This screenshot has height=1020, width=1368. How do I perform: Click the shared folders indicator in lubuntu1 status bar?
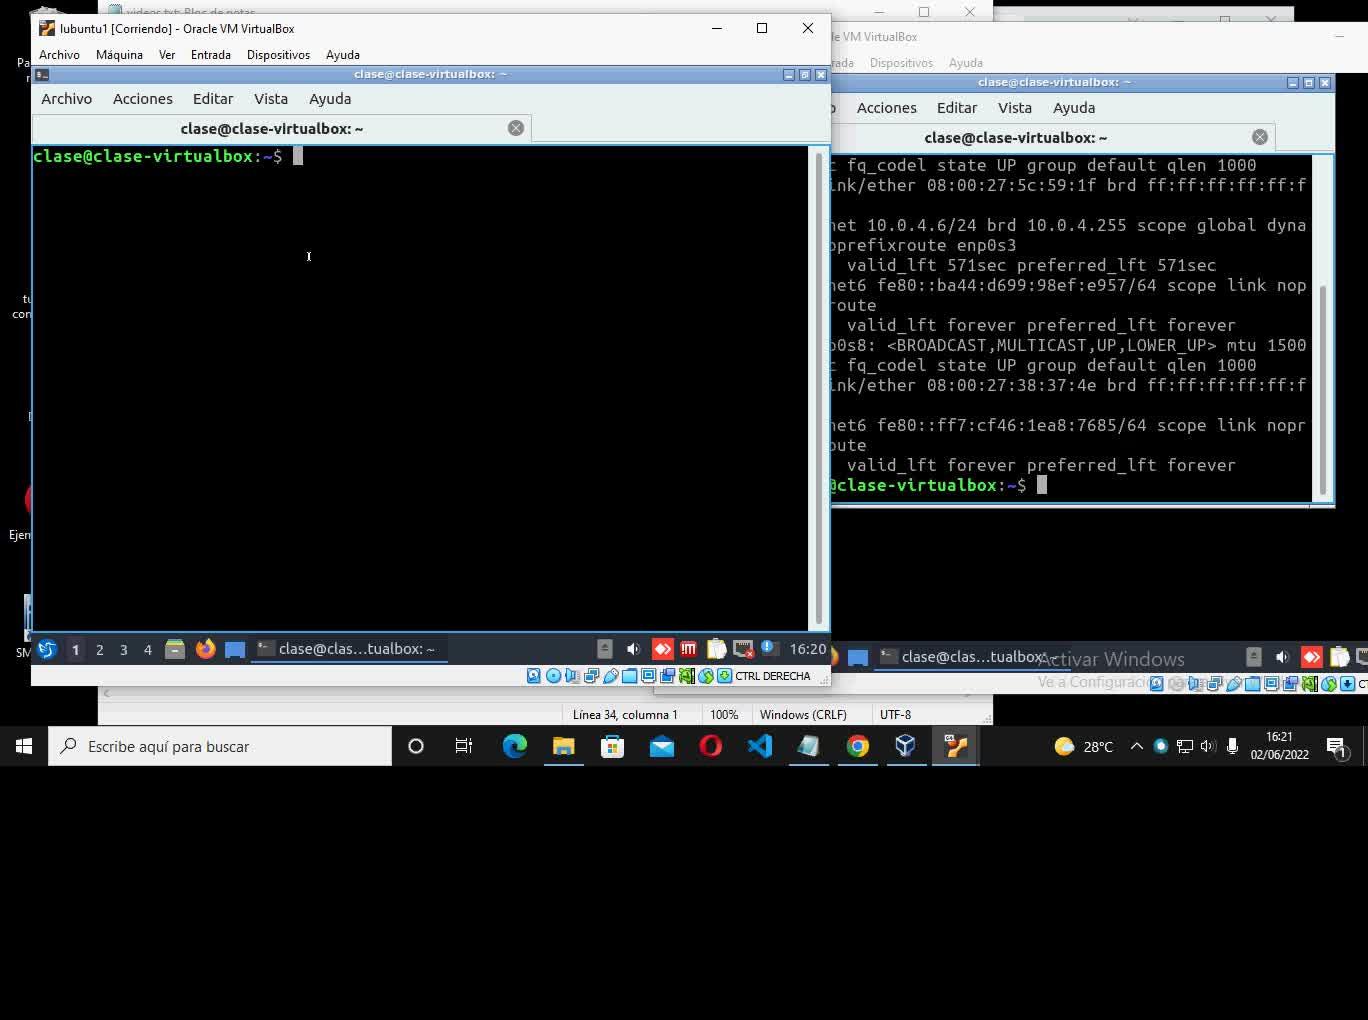(629, 676)
